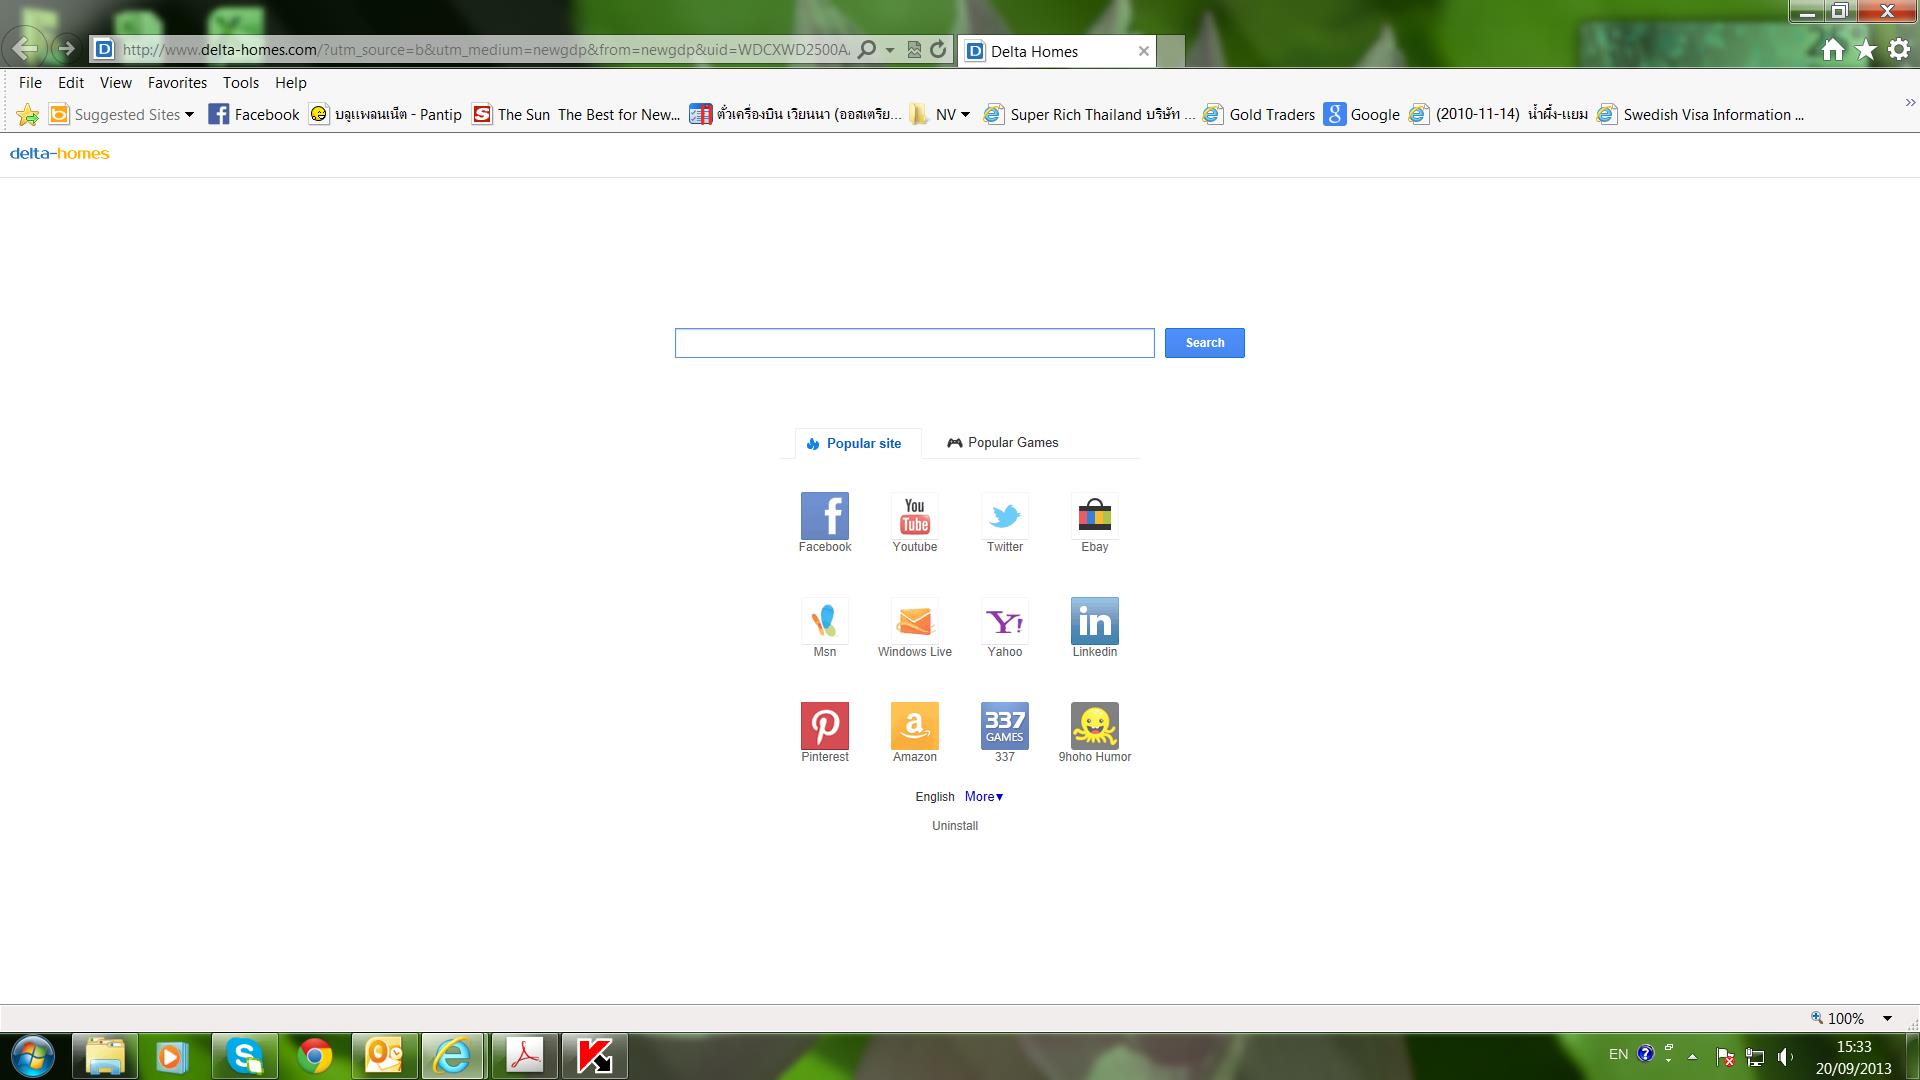Click the delta-homes logo
Image resolution: width=1920 pixels, height=1080 pixels.
(x=59, y=154)
